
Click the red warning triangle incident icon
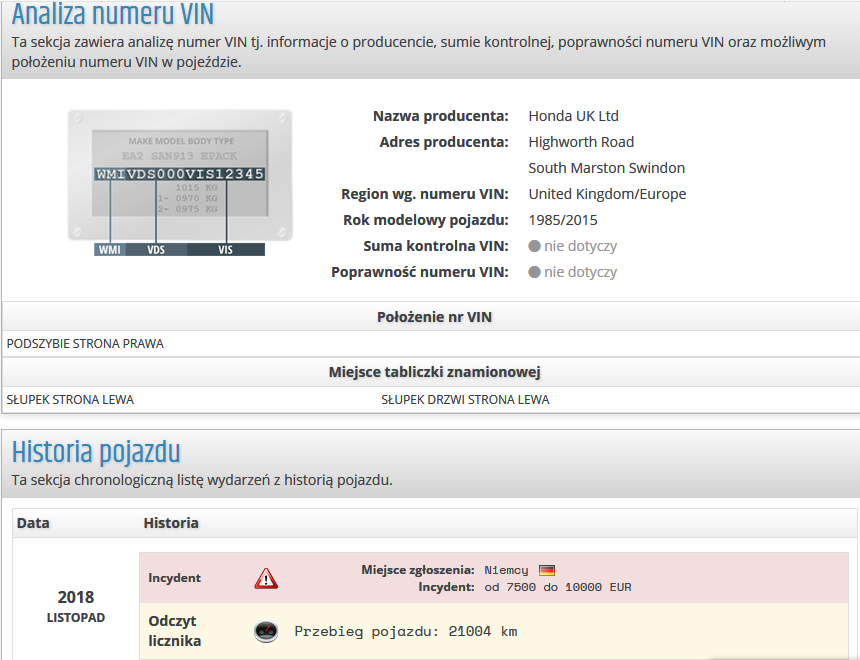point(266,578)
